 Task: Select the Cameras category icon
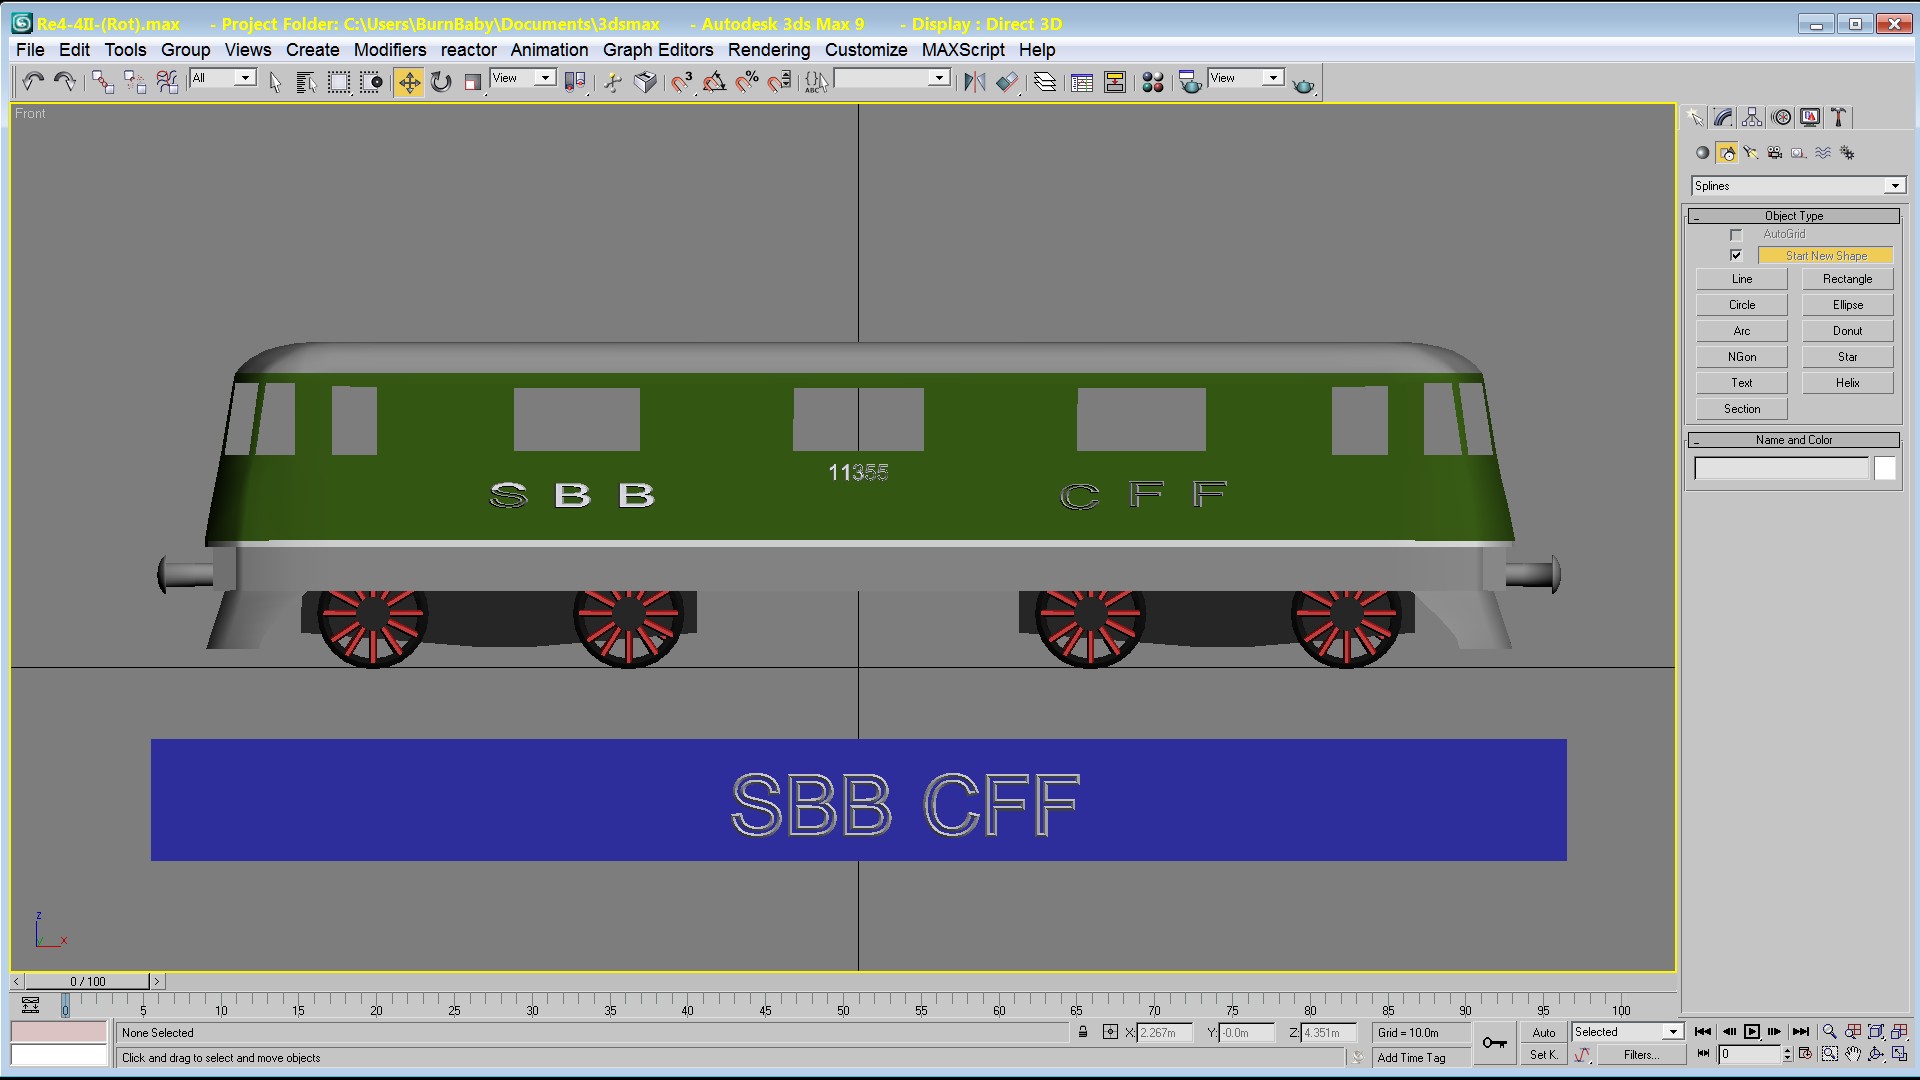(1774, 153)
